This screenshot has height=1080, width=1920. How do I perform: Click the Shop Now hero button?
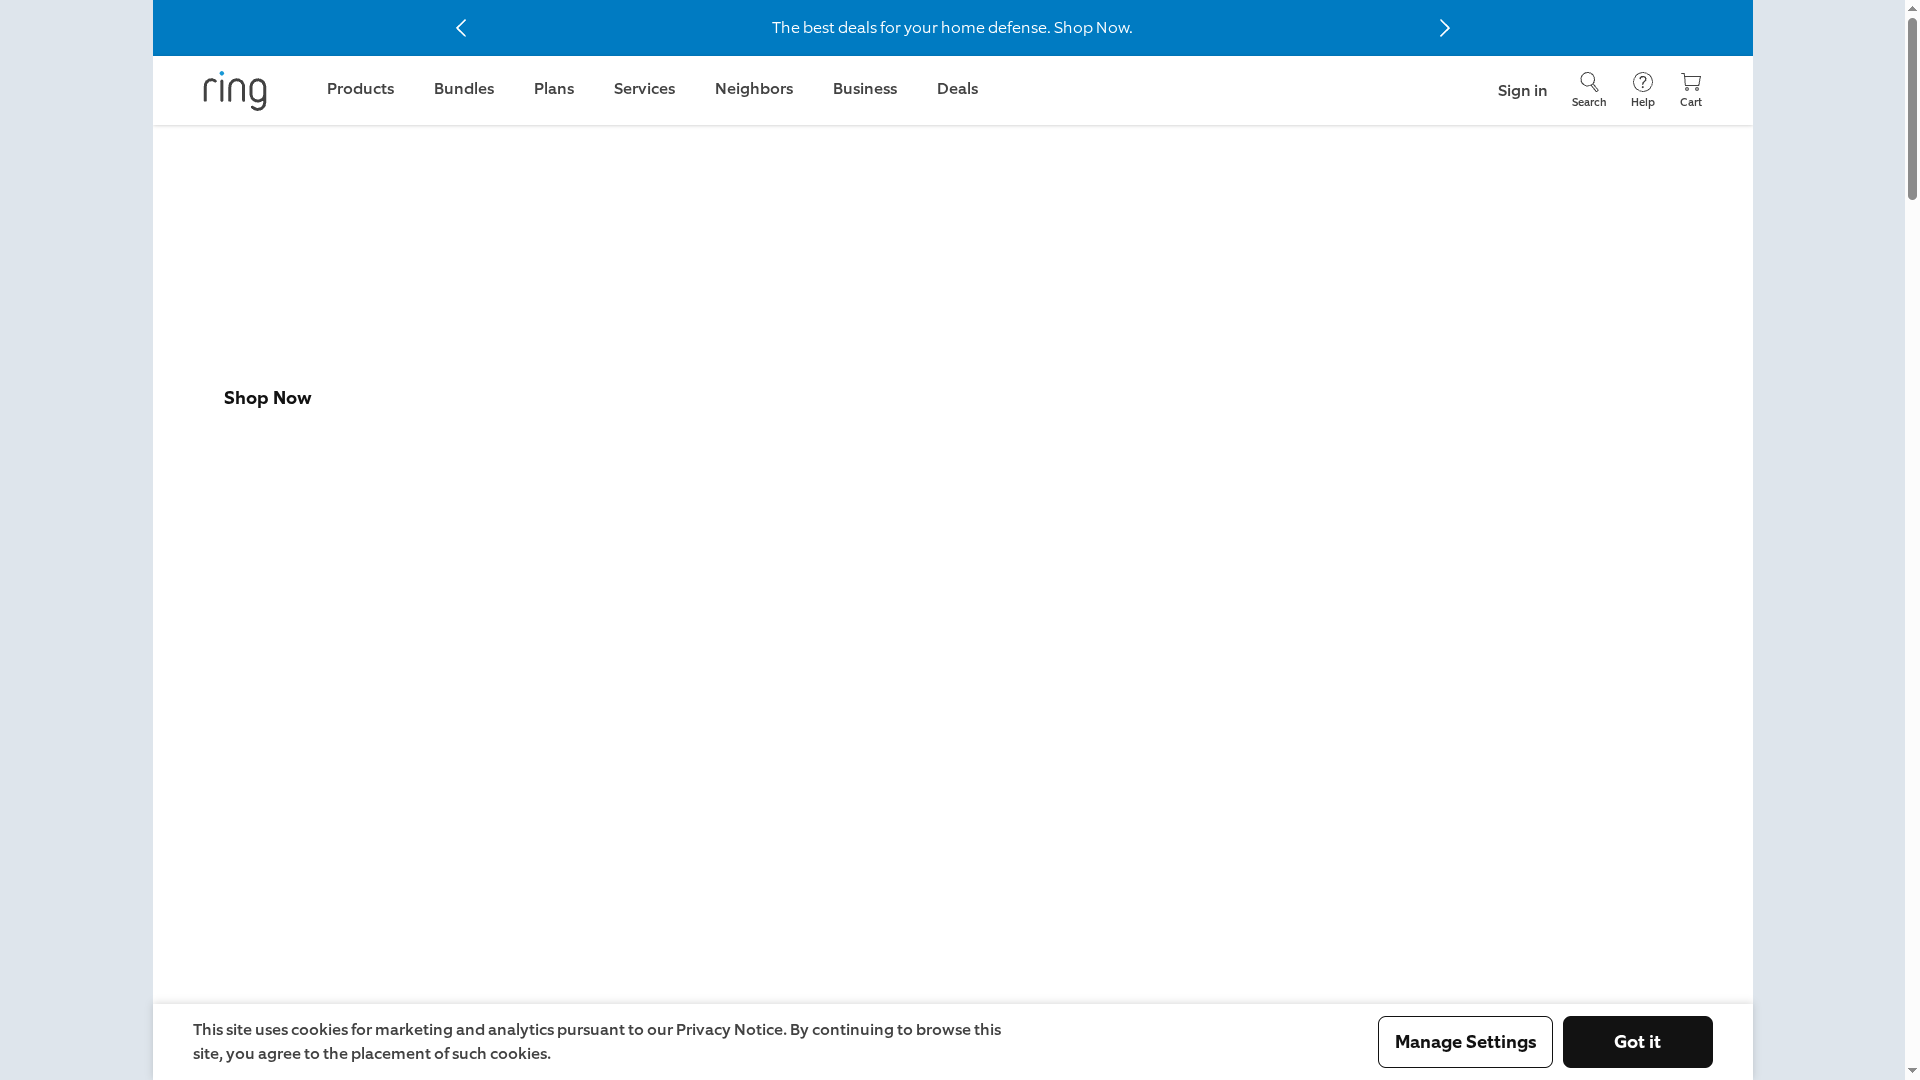point(267,398)
